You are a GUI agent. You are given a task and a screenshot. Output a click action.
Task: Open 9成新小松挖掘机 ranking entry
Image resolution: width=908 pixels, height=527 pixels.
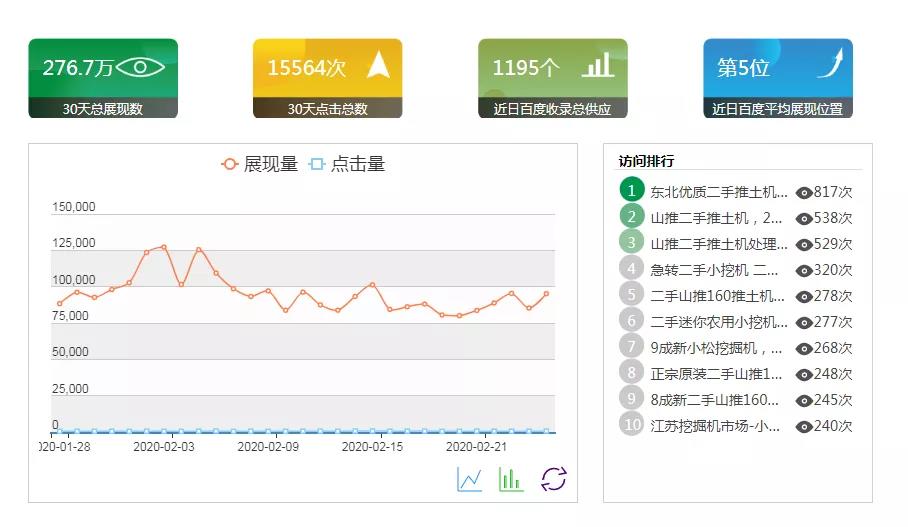pyautogui.click(x=716, y=348)
